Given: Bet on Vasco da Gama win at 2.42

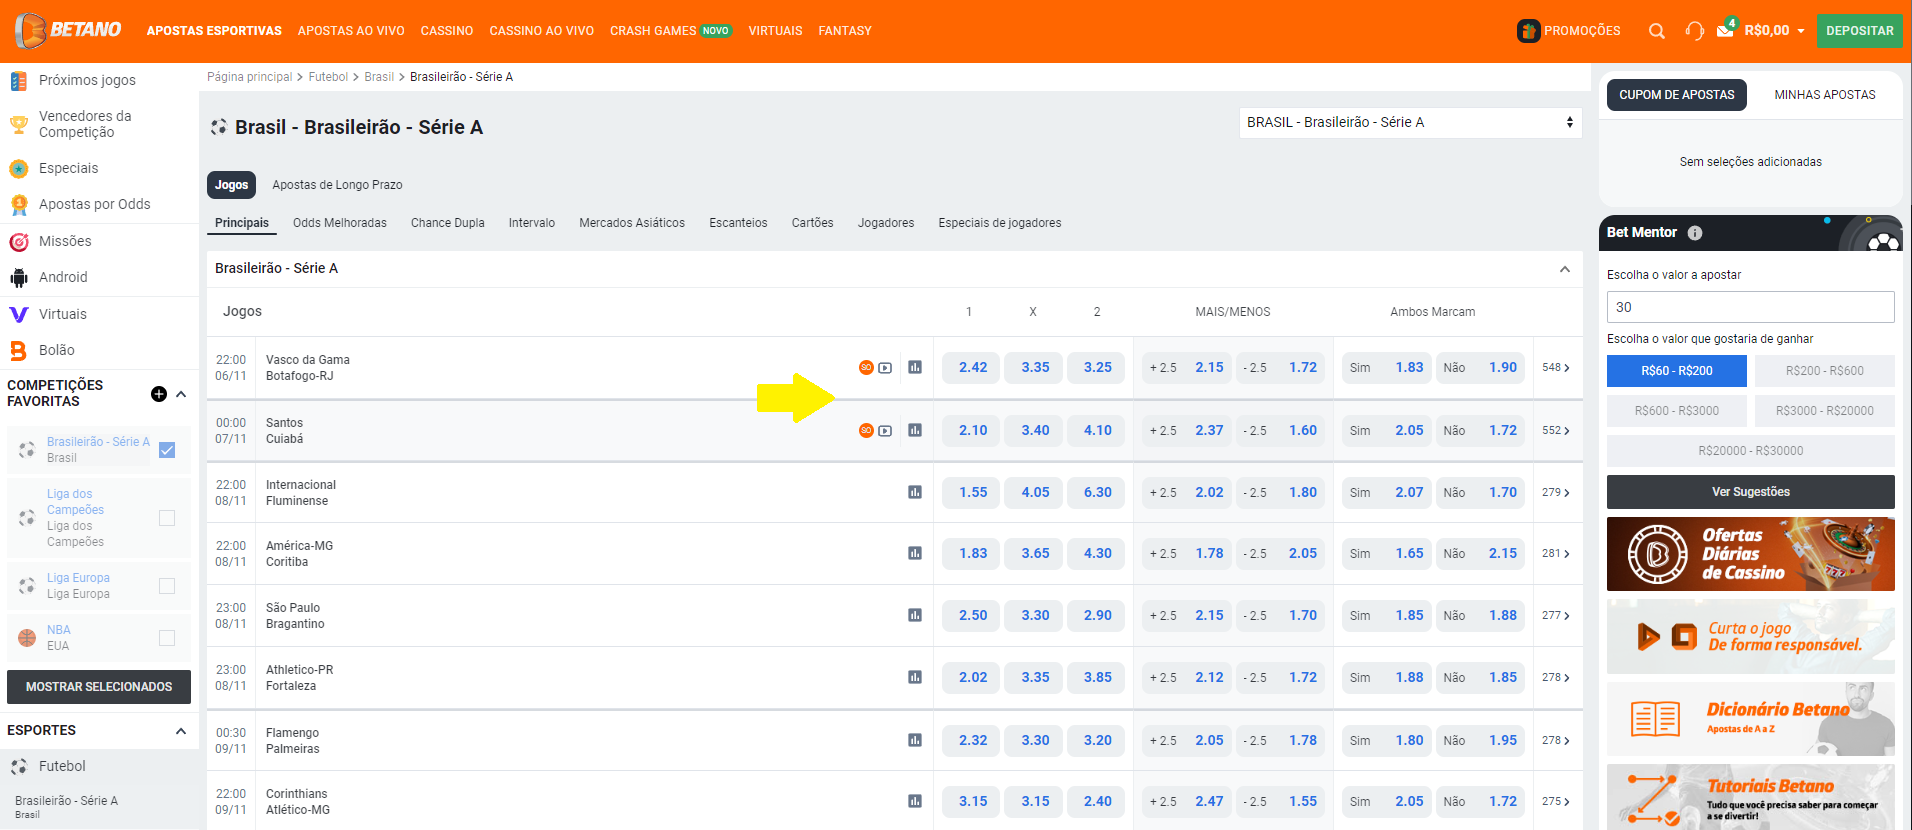Looking at the screenshot, I should point(972,367).
